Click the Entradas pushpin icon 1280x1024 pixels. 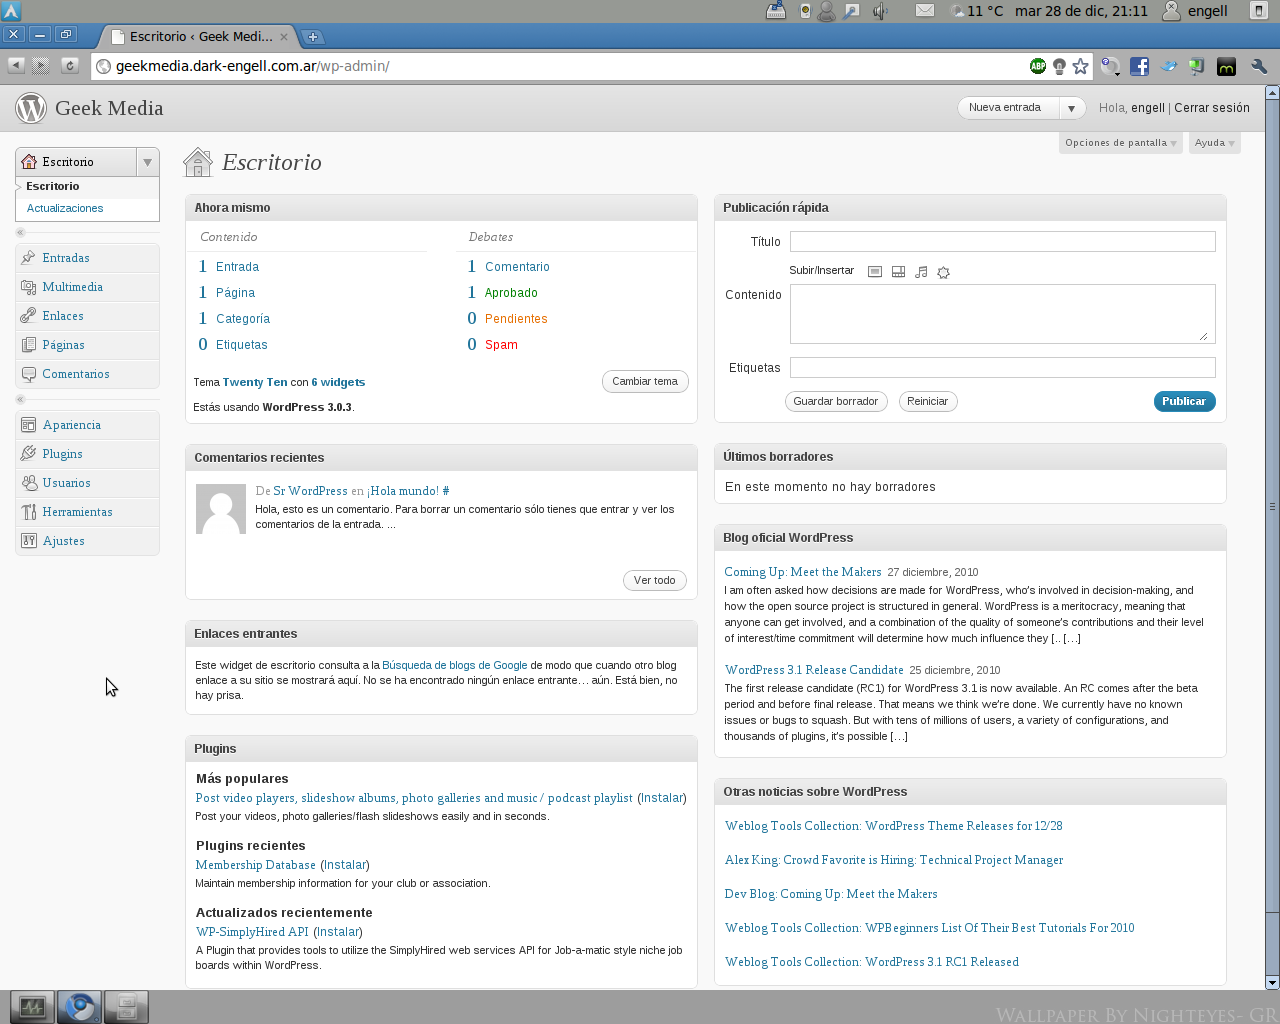[28, 258]
